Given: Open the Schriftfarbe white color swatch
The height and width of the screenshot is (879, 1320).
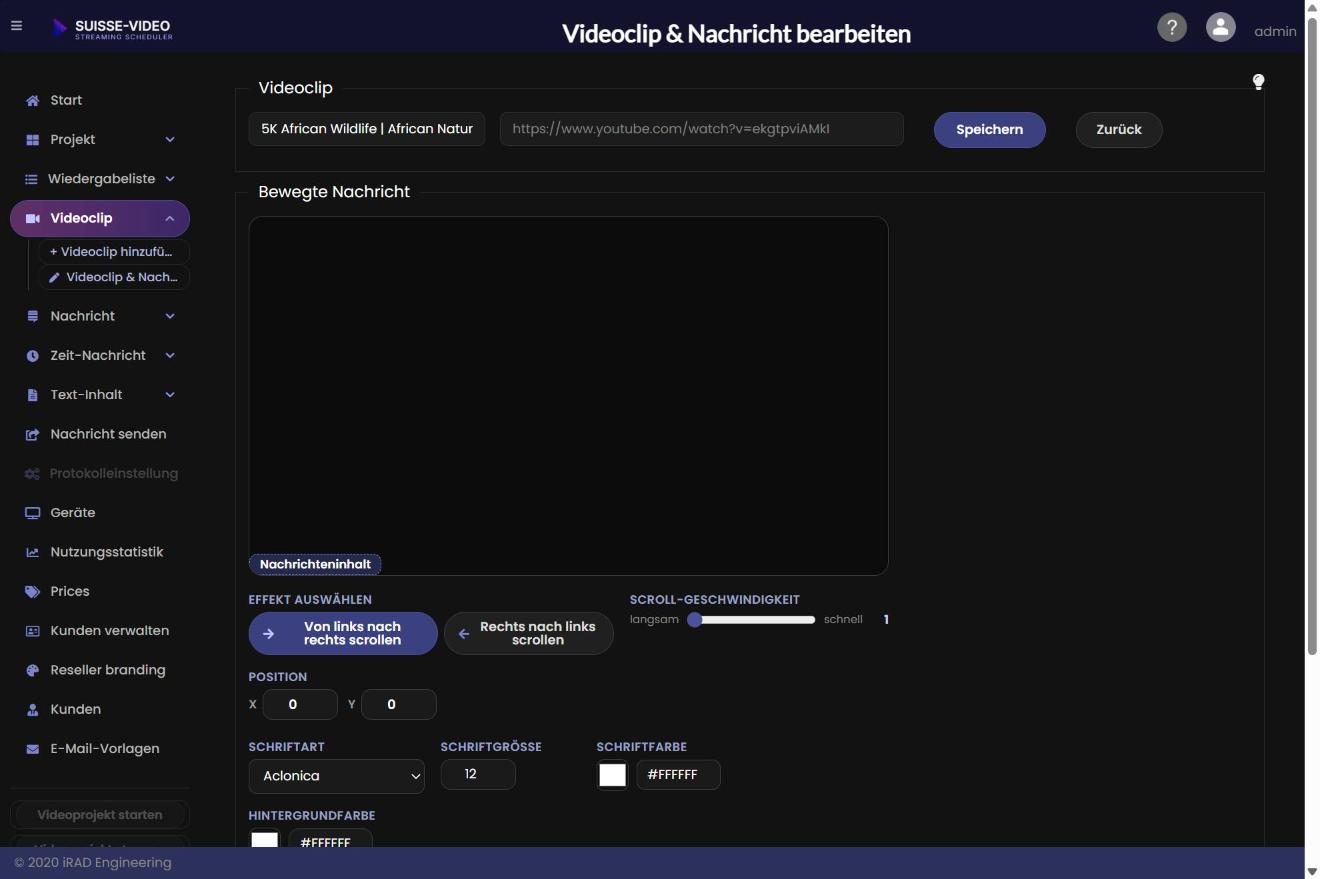Looking at the screenshot, I should coord(612,775).
